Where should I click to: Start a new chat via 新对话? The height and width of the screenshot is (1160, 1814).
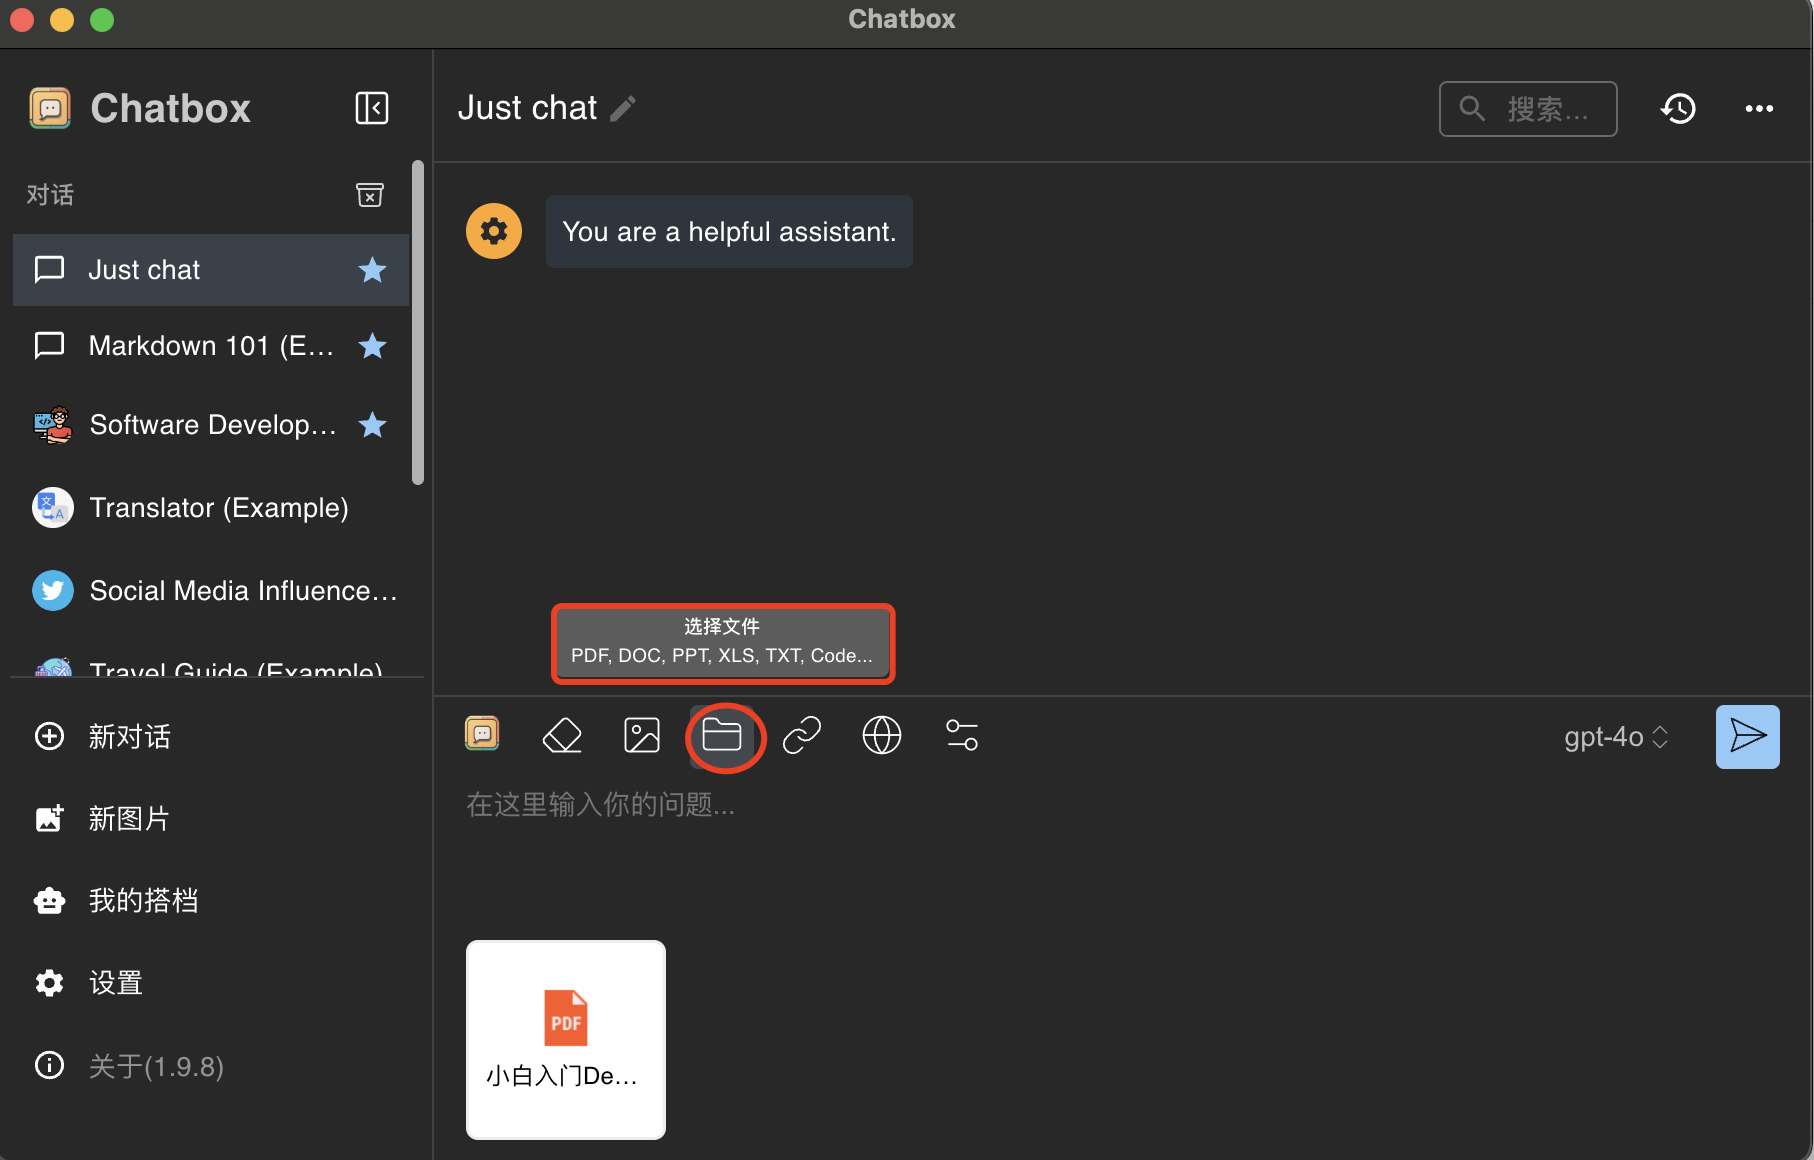point(211,737)
